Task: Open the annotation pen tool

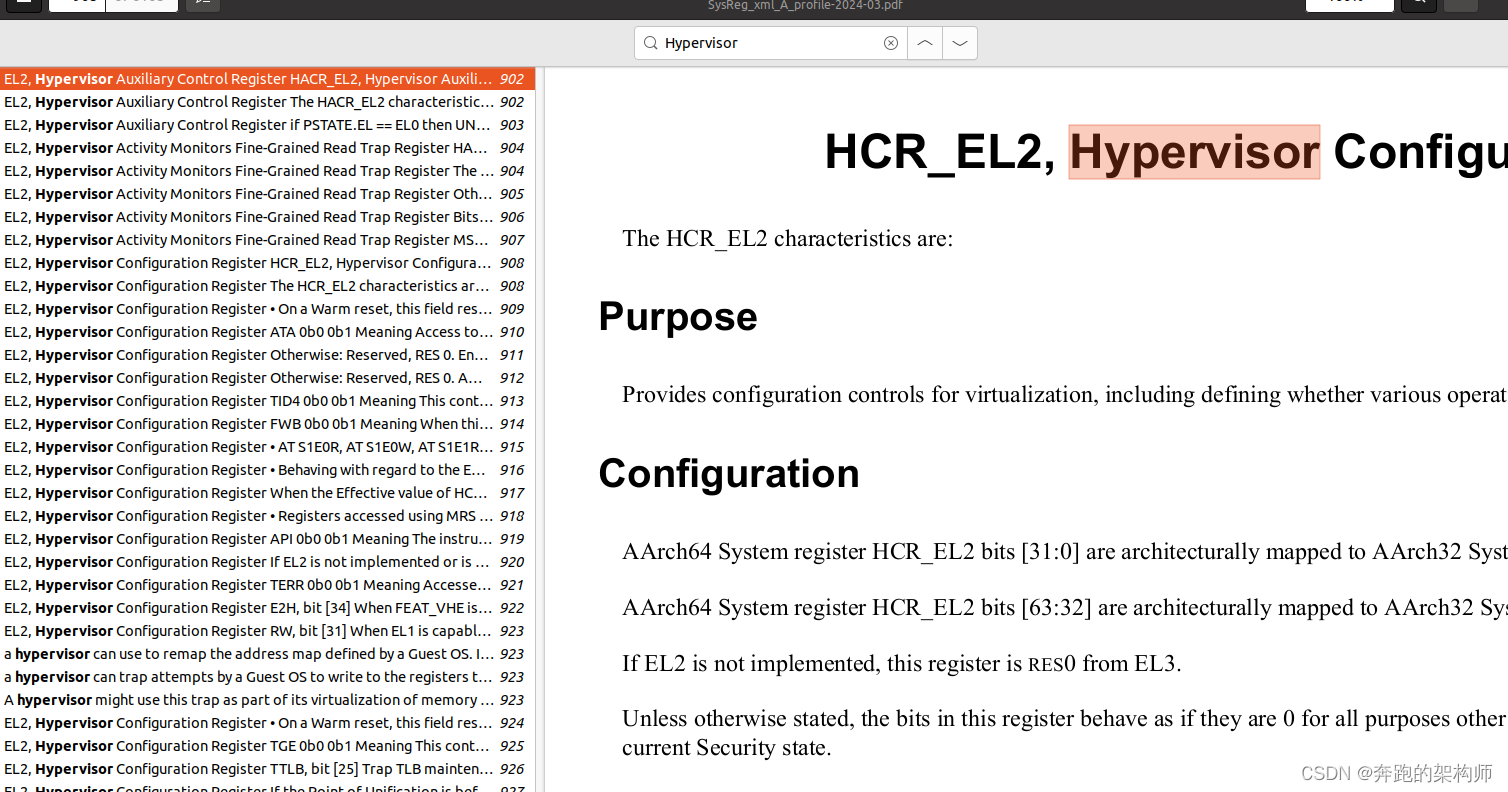Action: point(203,5)
